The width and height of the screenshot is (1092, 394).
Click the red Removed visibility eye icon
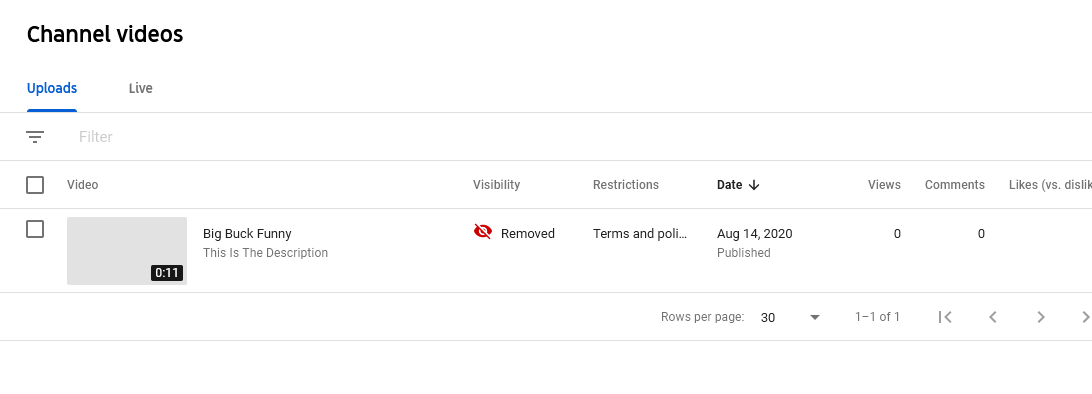click(x=483, y=232)
